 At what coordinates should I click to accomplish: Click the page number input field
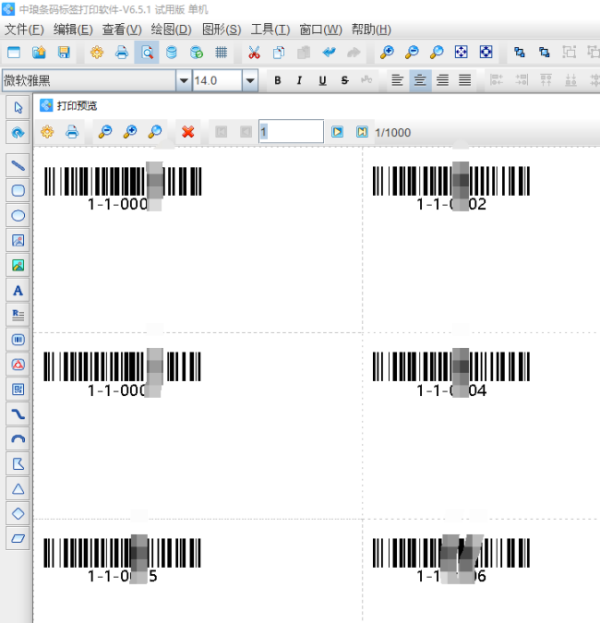pos(290,131)
